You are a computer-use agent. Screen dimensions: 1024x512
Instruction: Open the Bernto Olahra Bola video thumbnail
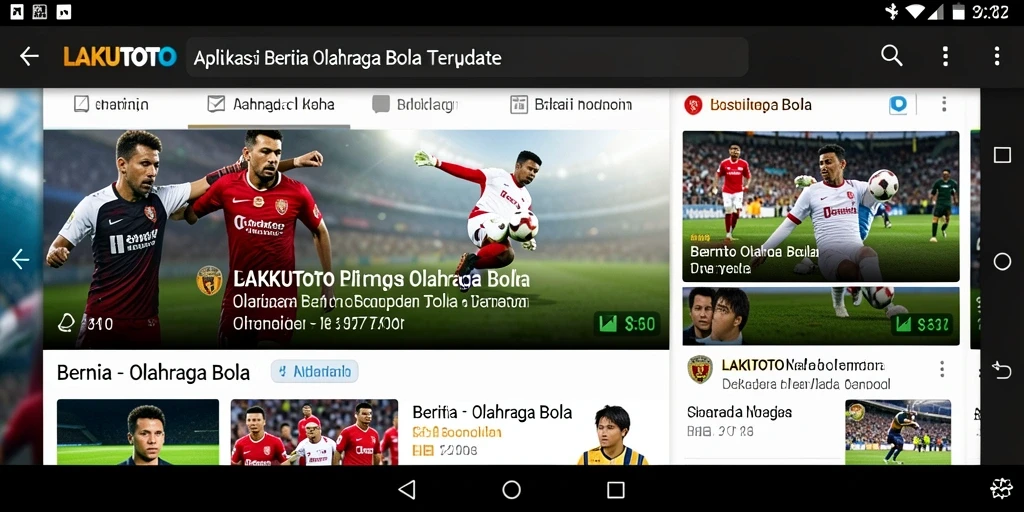point(821,206)
